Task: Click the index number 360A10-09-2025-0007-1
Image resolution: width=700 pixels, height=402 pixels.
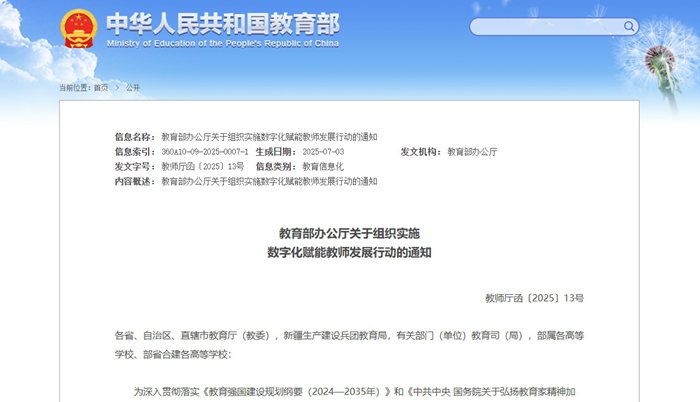Action: [x=205, y=152]
